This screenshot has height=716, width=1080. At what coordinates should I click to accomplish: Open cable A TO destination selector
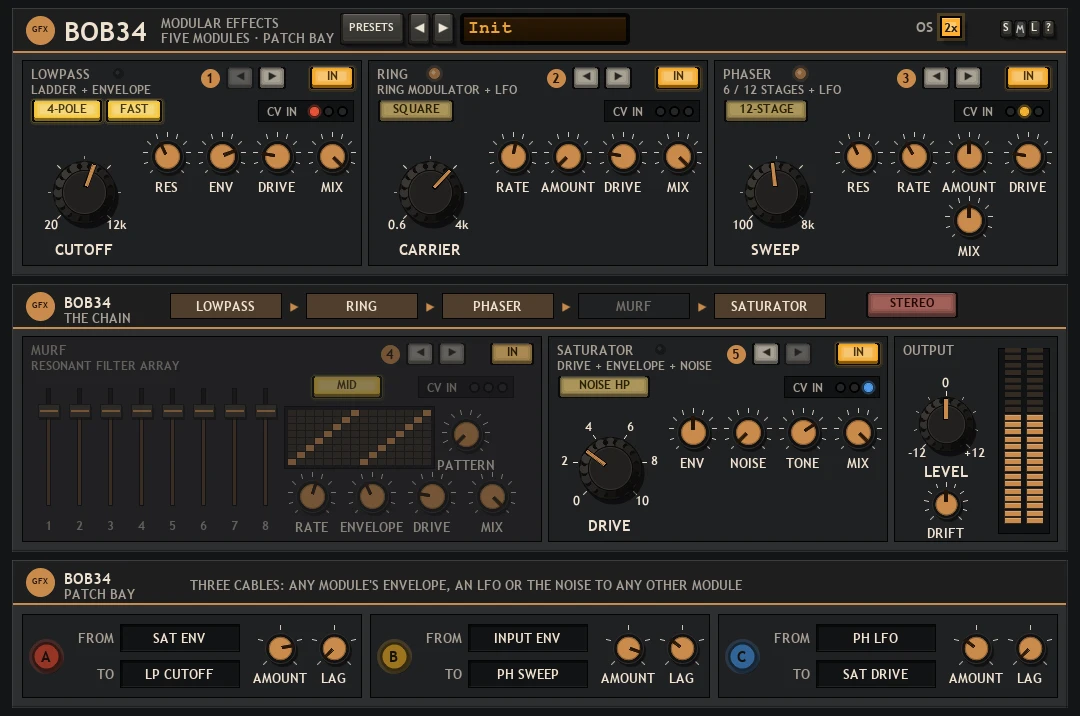180,674
